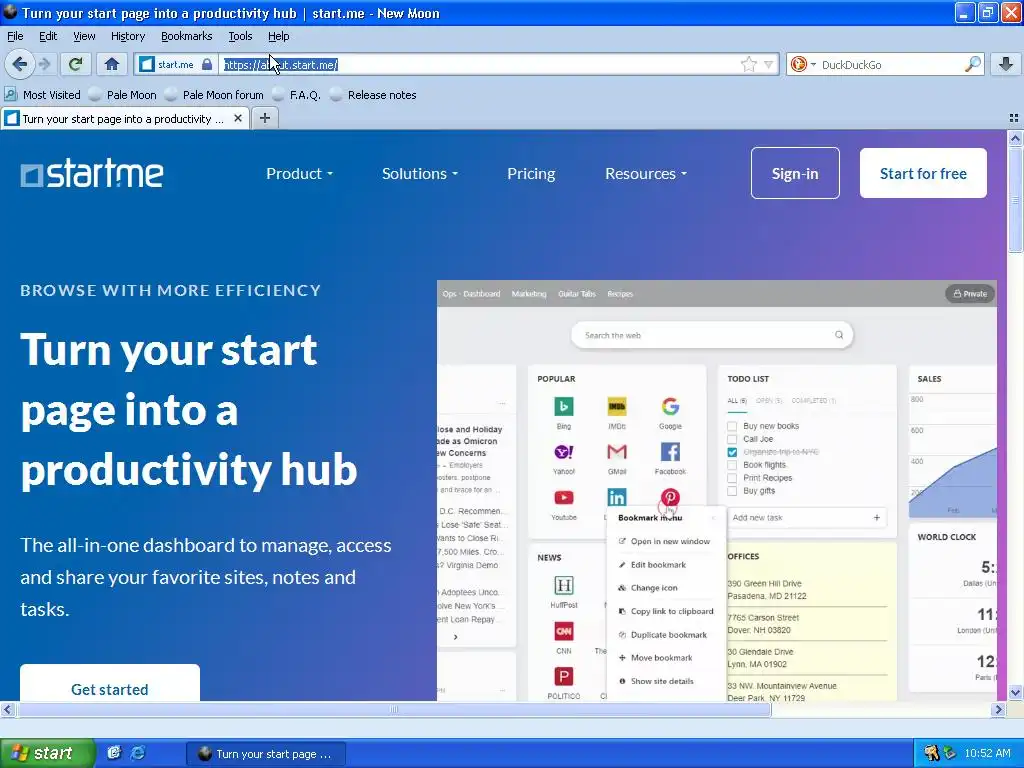Click the second system tray icon
1024x768 pixels.
point(950,753)
